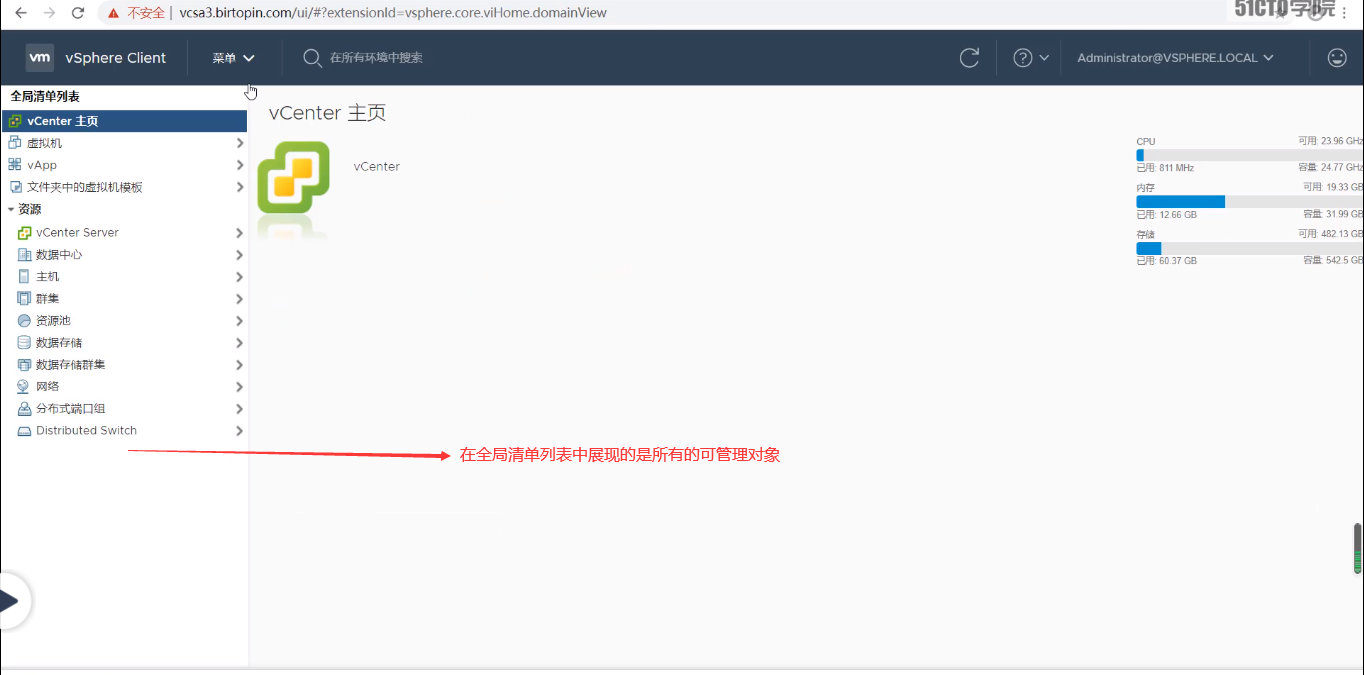Image resolution: width=1364 pixels, height=675 pixels.
Task: Focus the 在所有环境中搜索 search field
Action: click(x=376, y=58)
